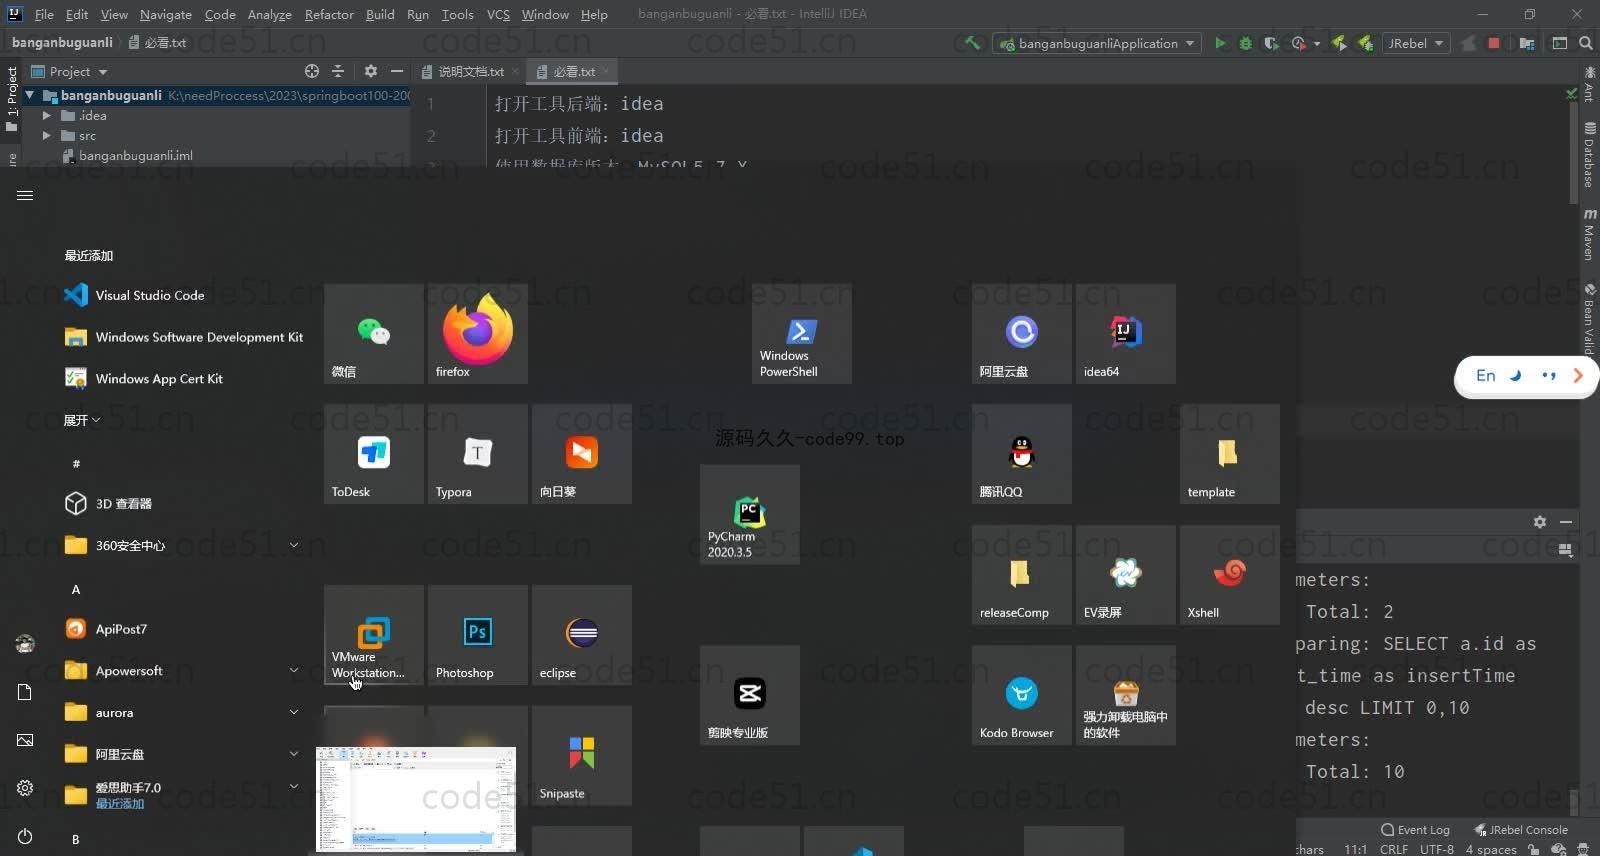Launch the 剪映专业版 tile
Viewport: 1600px width, 856px height.
750,696
